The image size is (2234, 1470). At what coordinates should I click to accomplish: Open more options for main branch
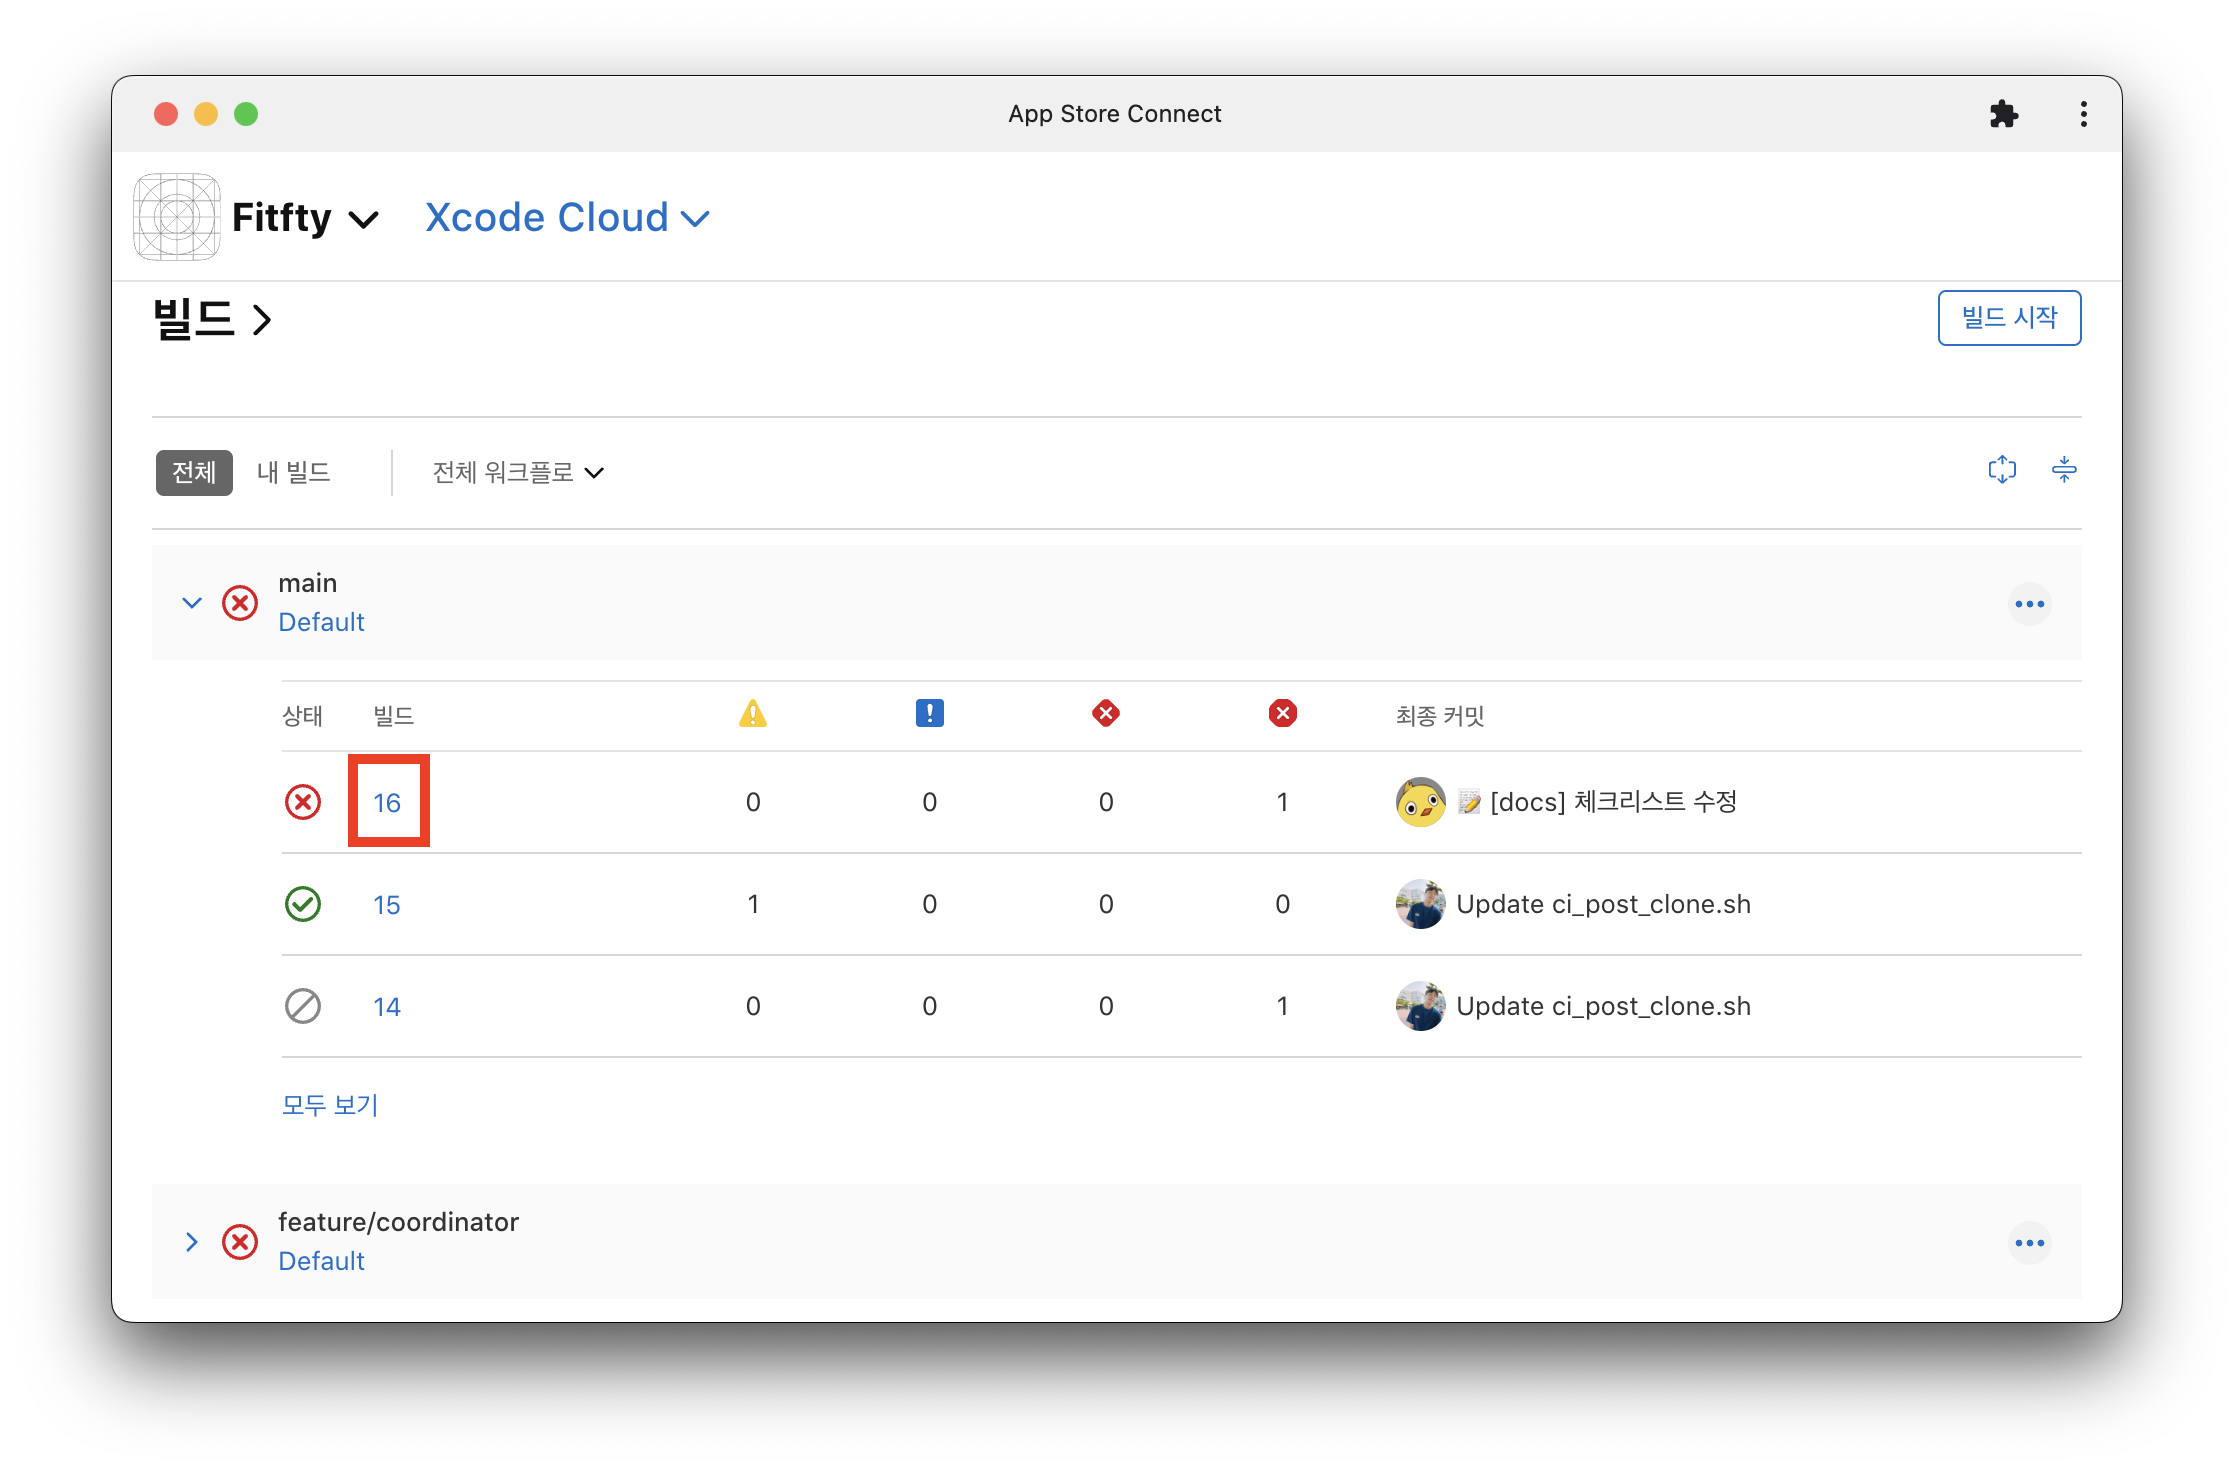(x=2029, y=604)
